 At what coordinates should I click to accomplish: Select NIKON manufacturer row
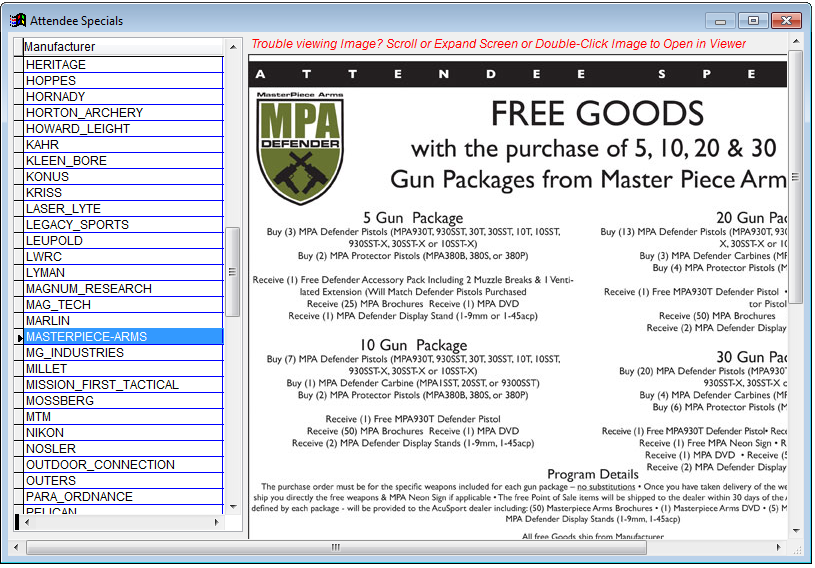[124, 433]
